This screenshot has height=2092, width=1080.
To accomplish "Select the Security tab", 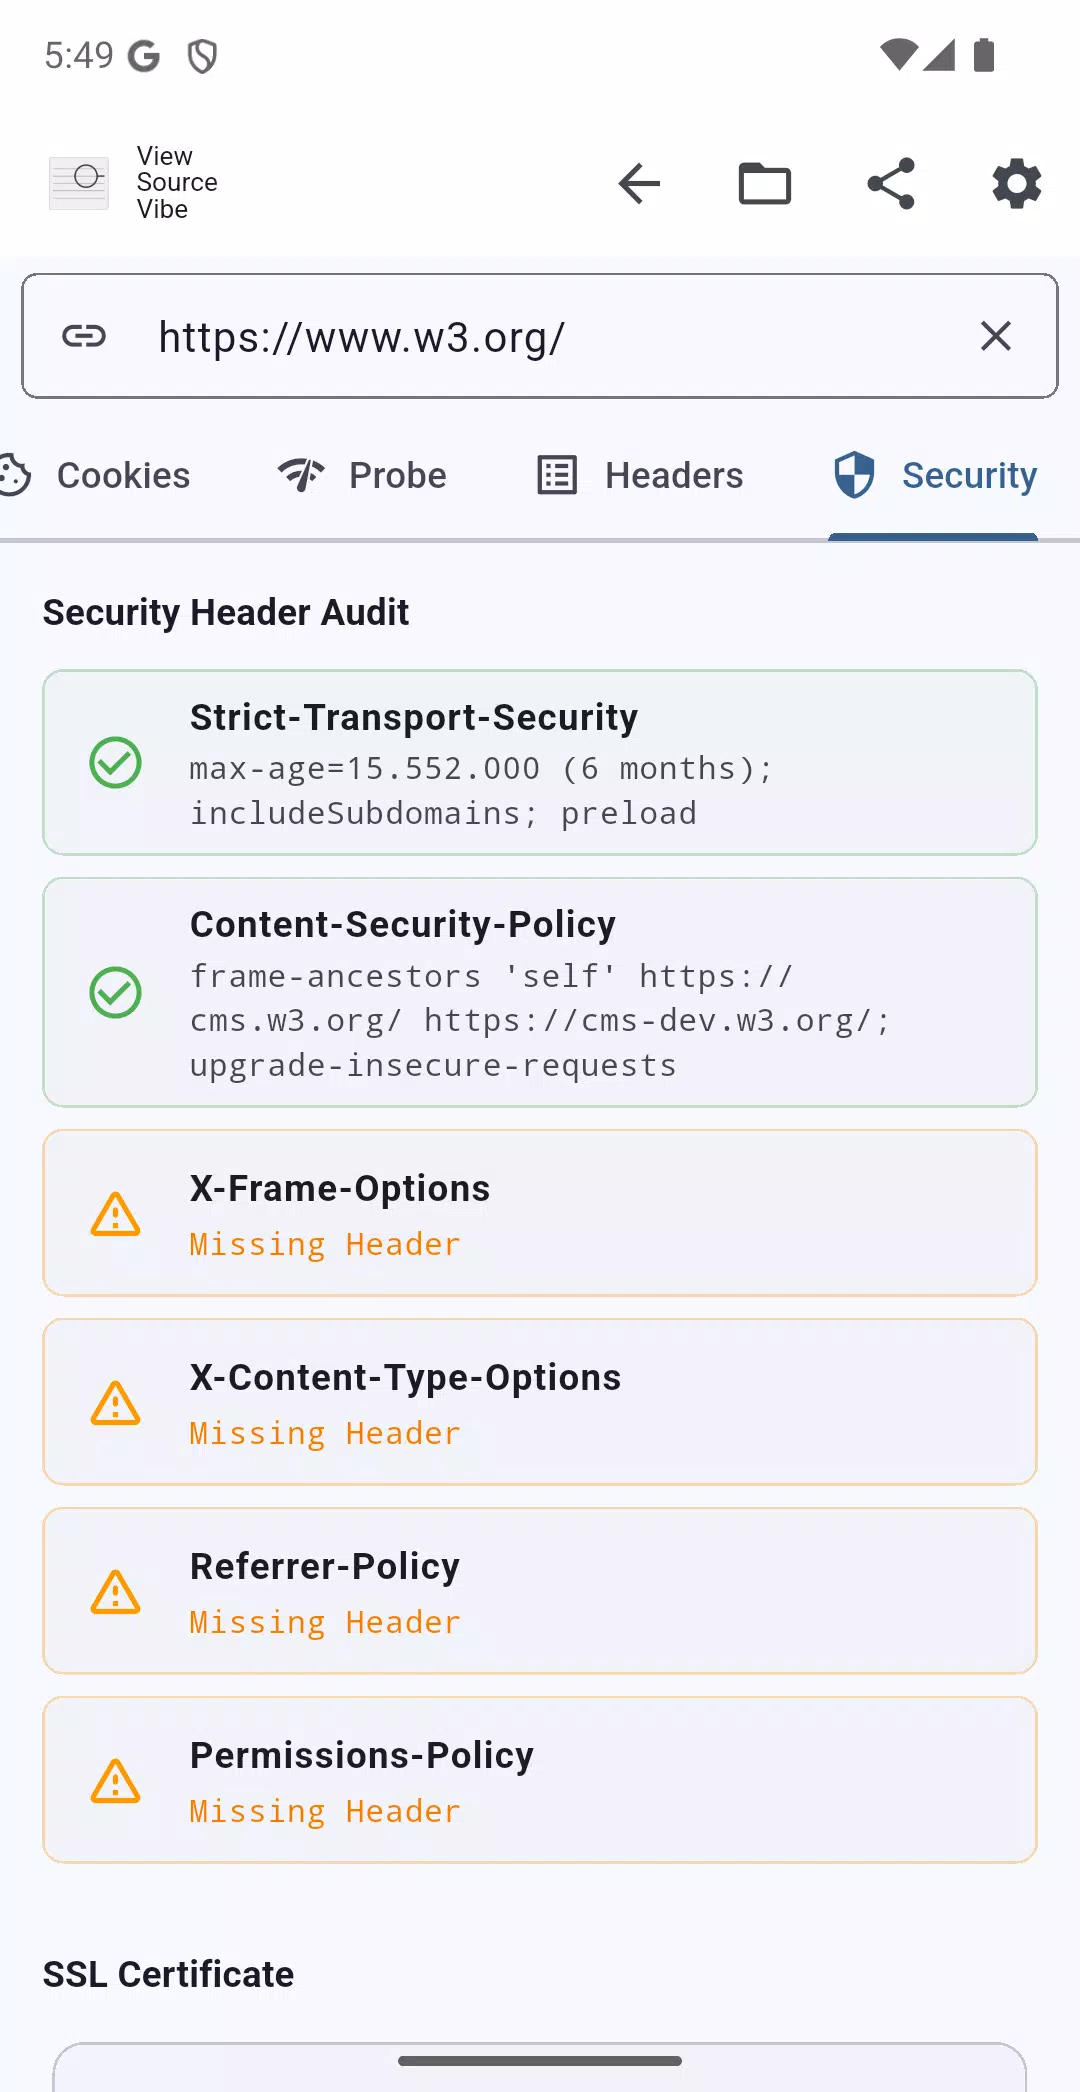I will pos(934,476).
